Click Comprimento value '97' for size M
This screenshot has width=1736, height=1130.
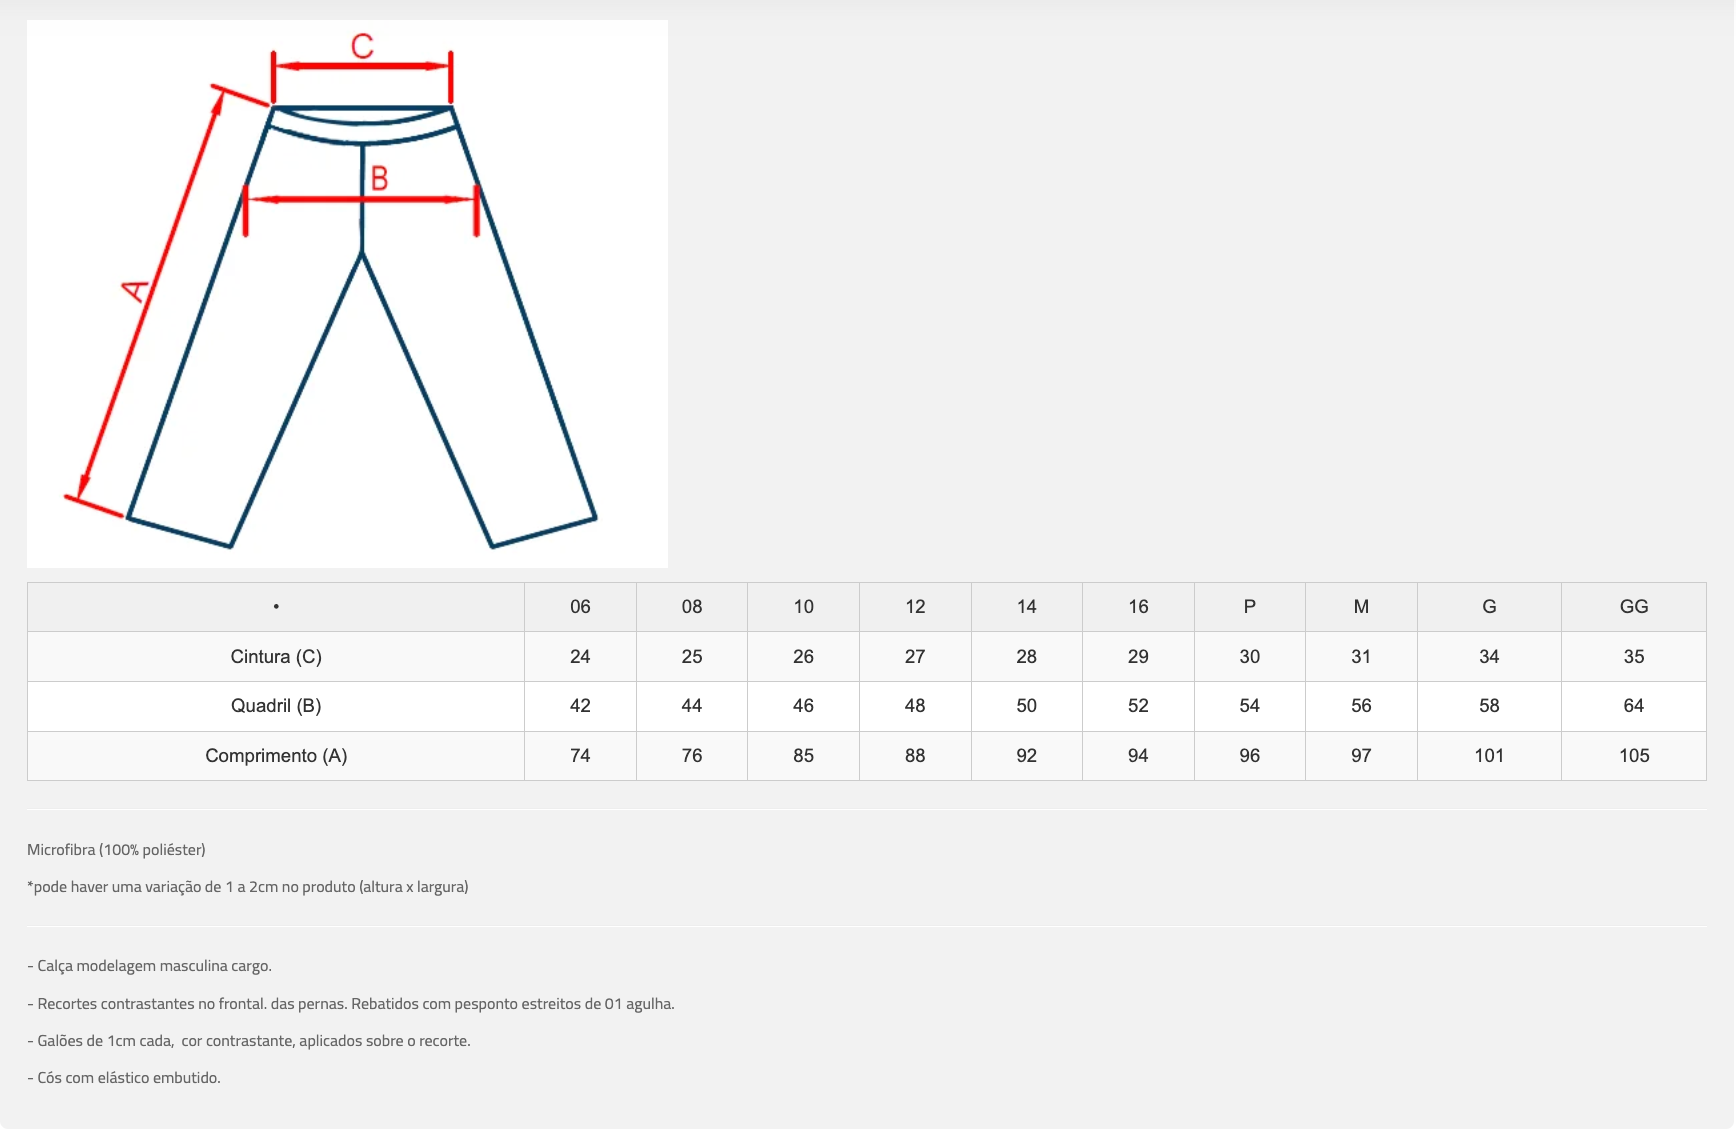(x=1361, y=756)
